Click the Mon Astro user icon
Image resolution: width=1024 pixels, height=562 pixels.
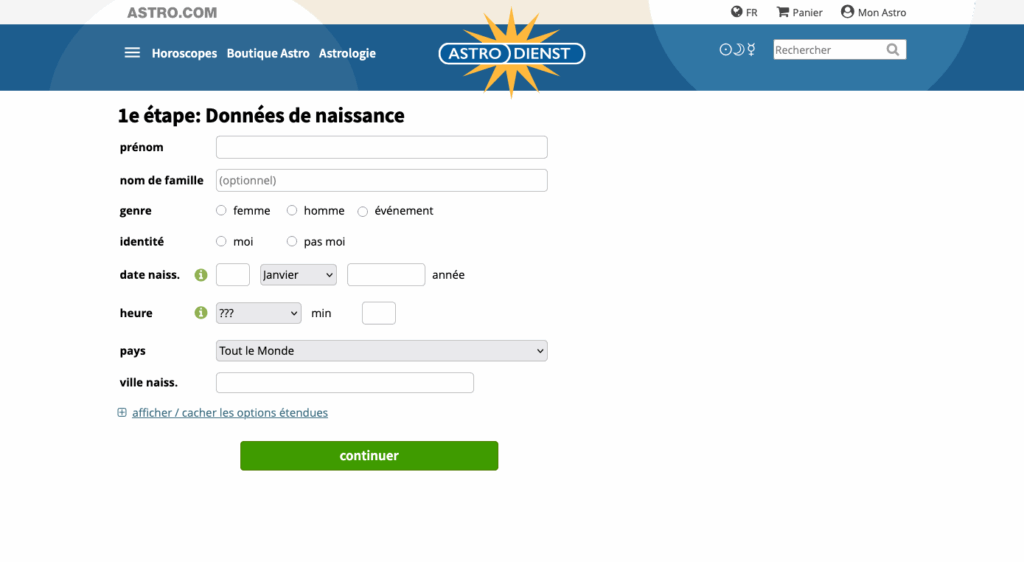[847, 12]
